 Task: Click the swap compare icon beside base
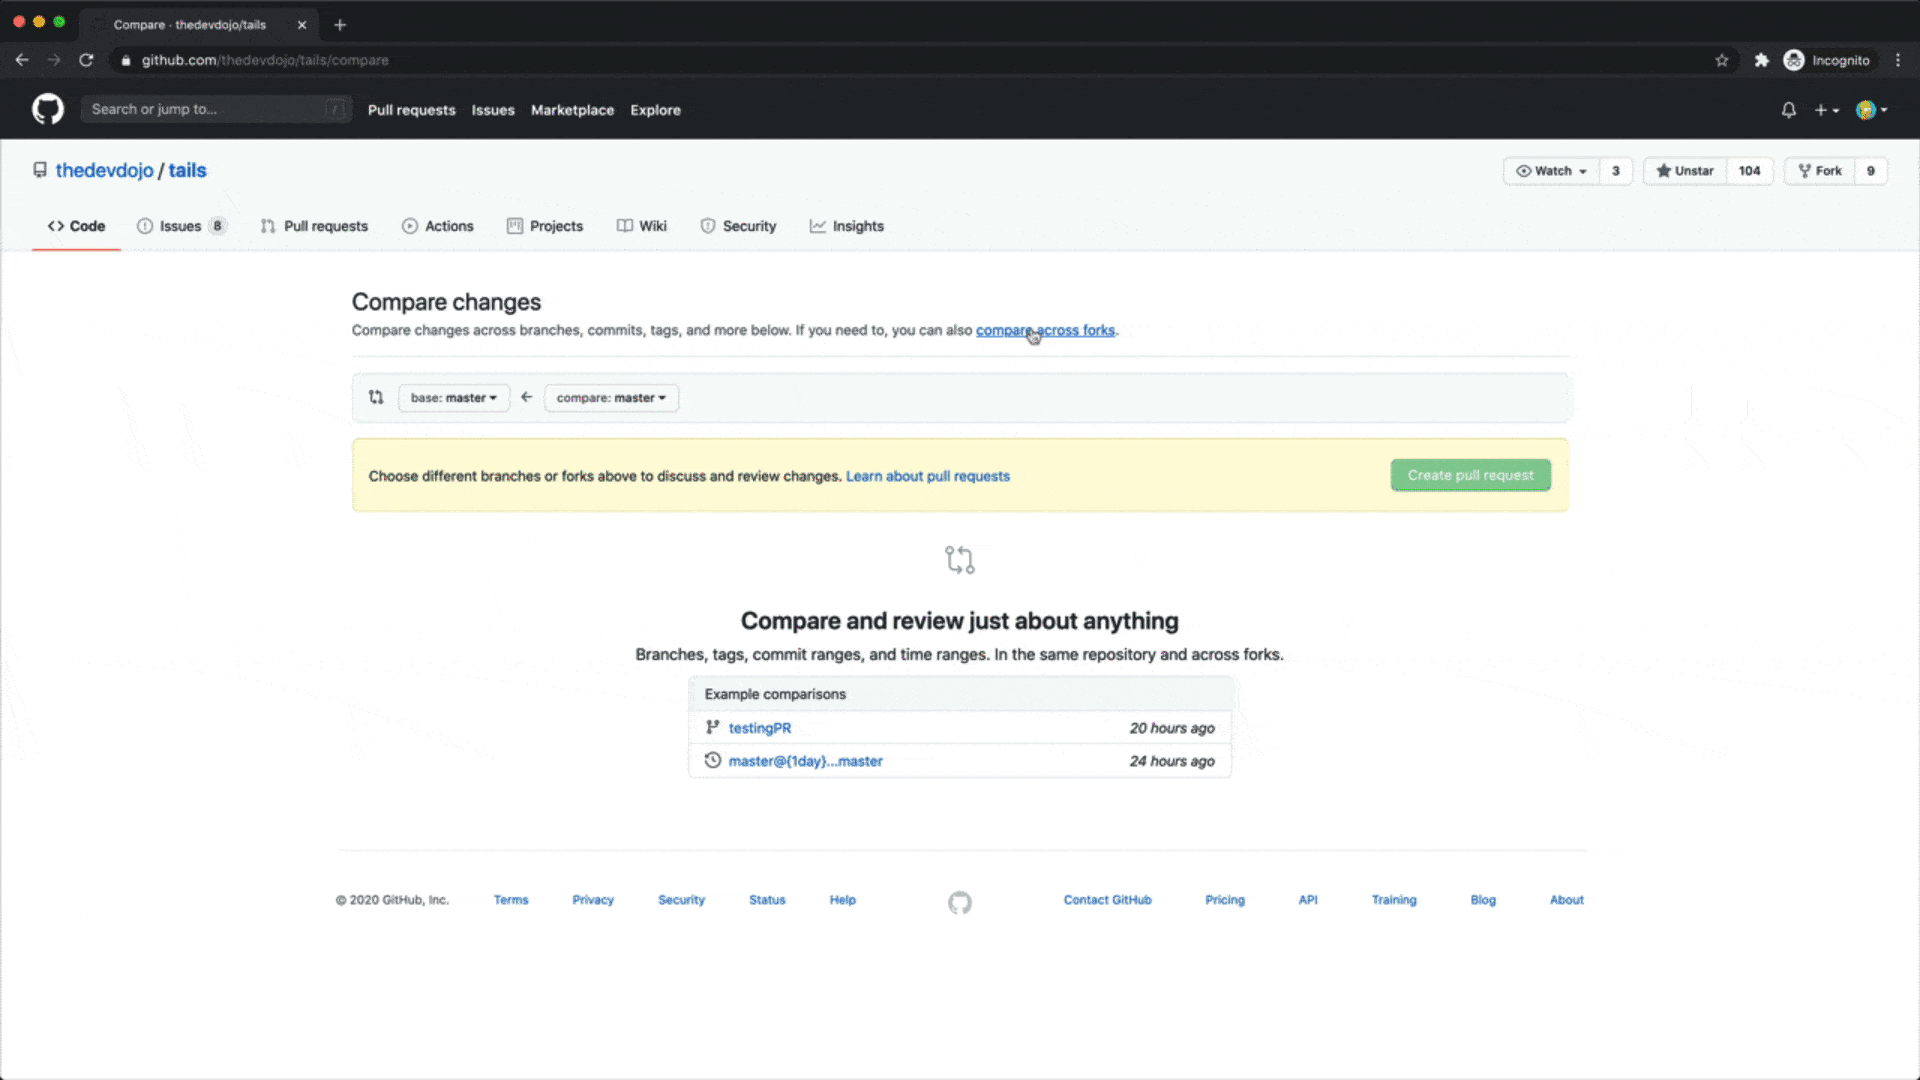(x=376, y=397)
